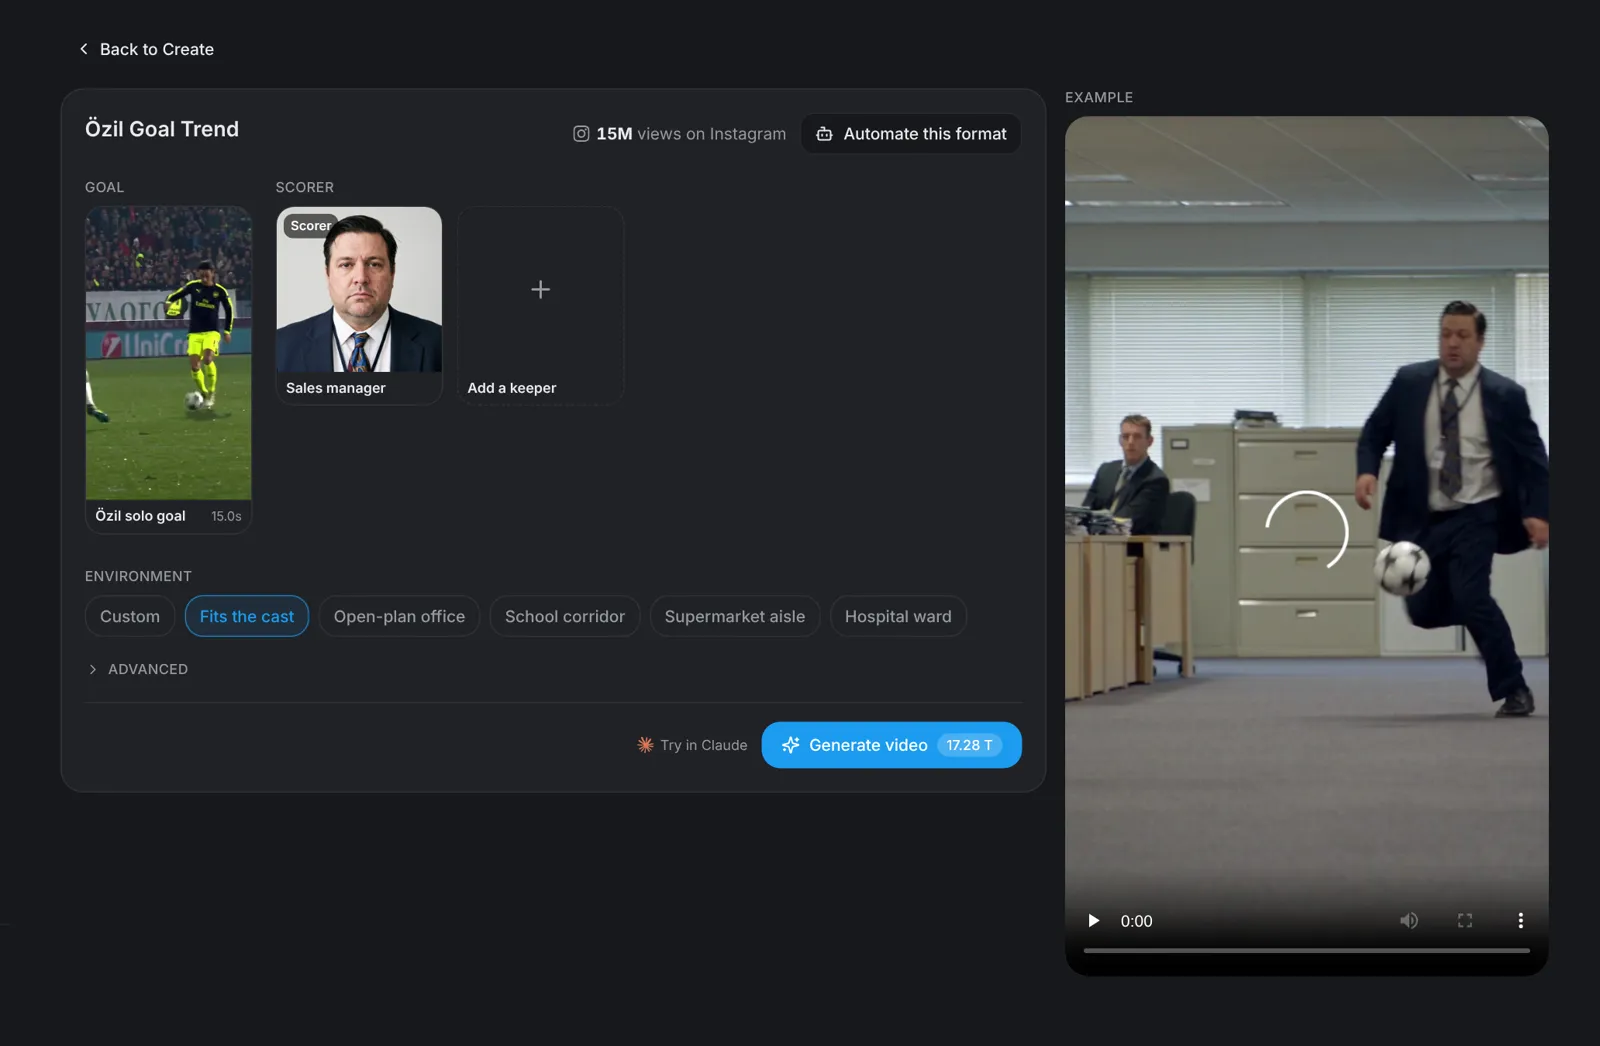1600x1046 pixels.
Task: Click the sparkle icon on Generate video
Action: pyautogui.click(x=790, y=745)
